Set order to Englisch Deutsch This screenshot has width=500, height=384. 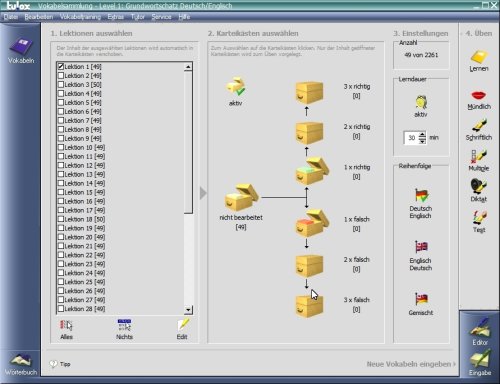421,256
